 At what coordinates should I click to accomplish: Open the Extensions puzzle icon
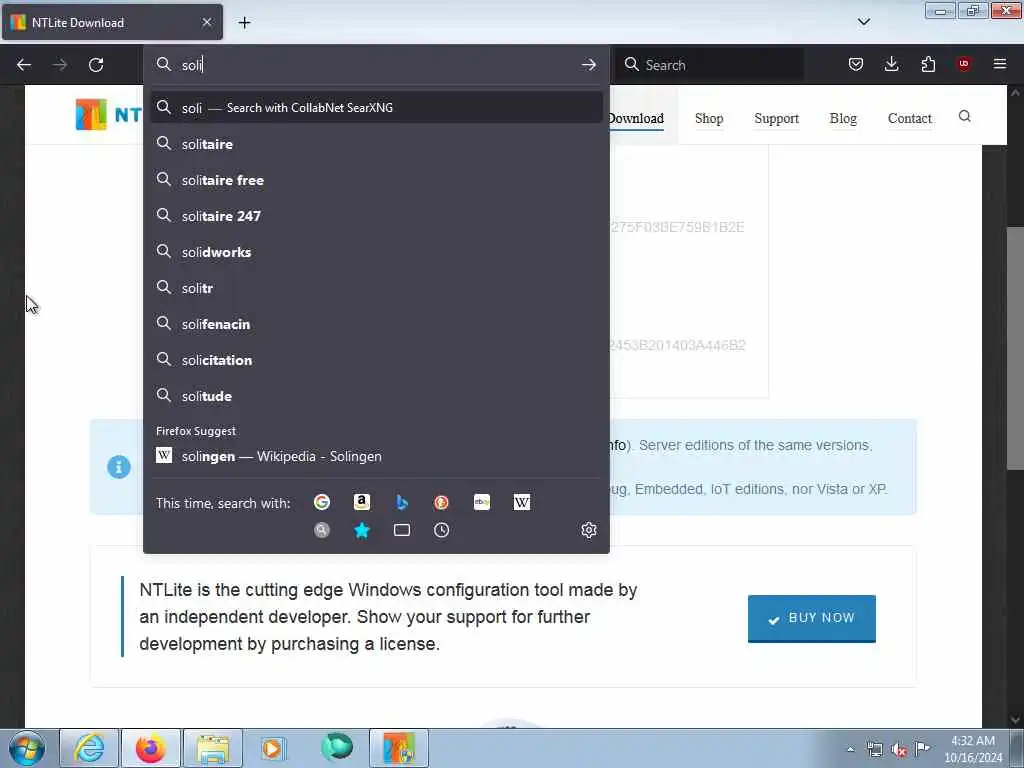tap(928, 64)
